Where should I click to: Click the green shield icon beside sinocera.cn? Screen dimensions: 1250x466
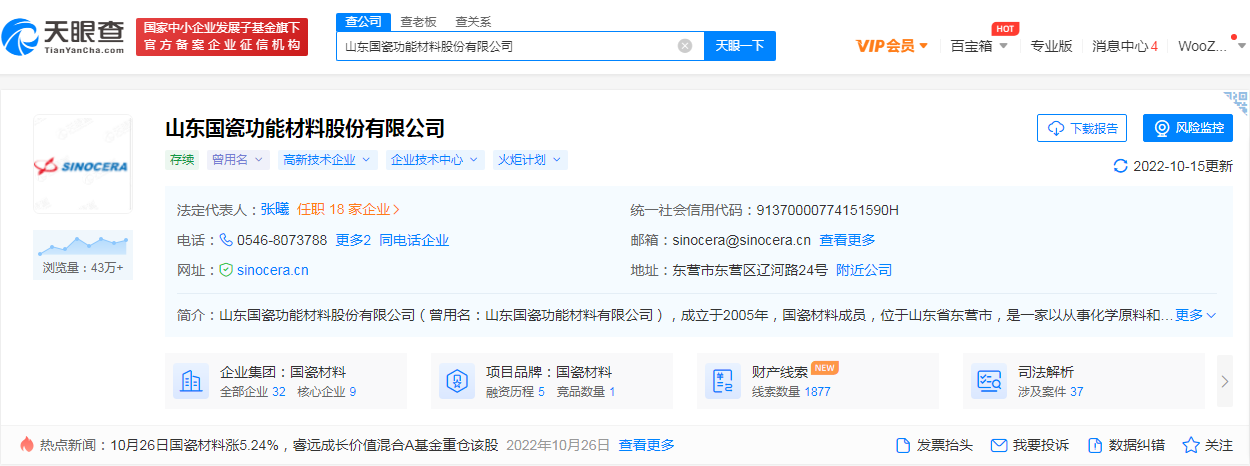226,270
